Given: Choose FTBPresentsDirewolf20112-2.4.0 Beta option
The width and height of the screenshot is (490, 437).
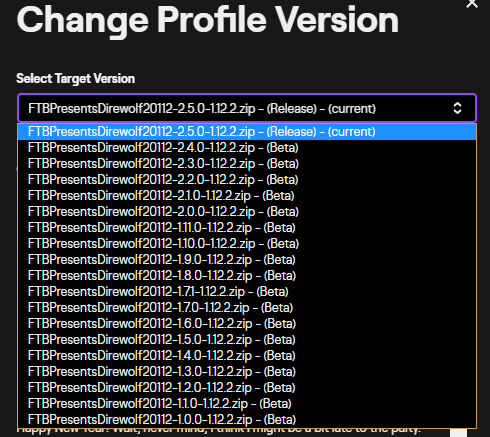Looking at the screenshot, I should point(247,148).
